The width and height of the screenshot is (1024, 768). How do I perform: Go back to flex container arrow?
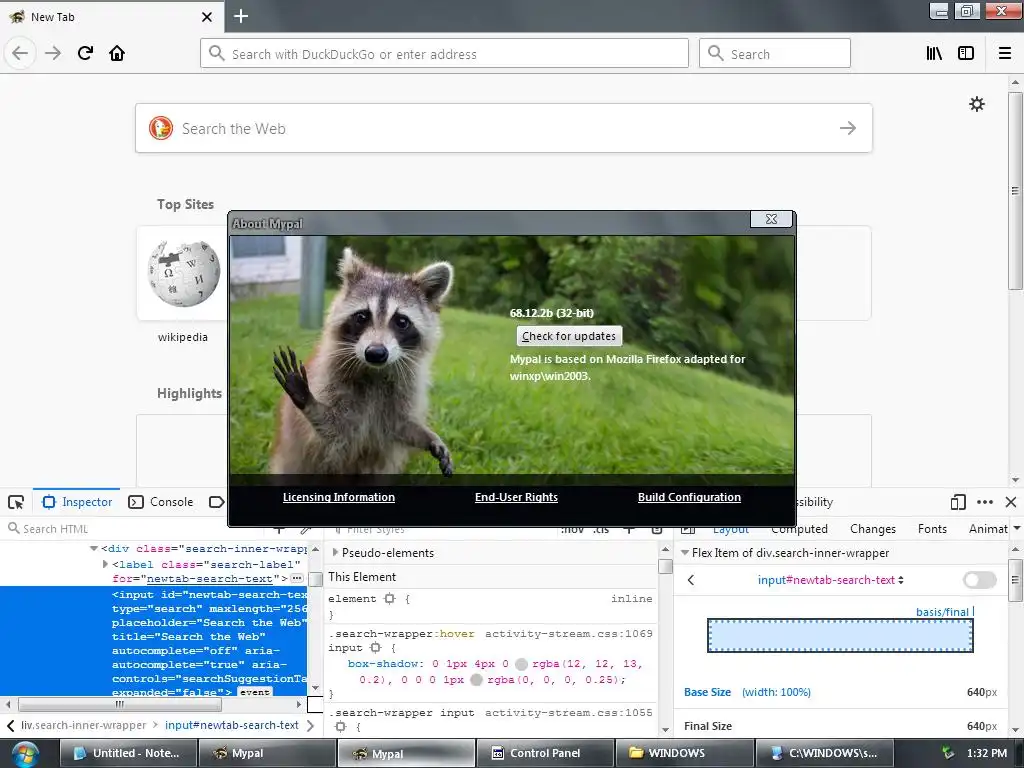(x=691, y=580)
